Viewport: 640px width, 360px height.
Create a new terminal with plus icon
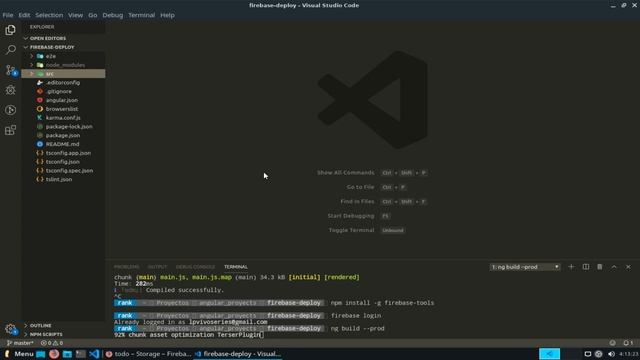click(x=571, y=267)
